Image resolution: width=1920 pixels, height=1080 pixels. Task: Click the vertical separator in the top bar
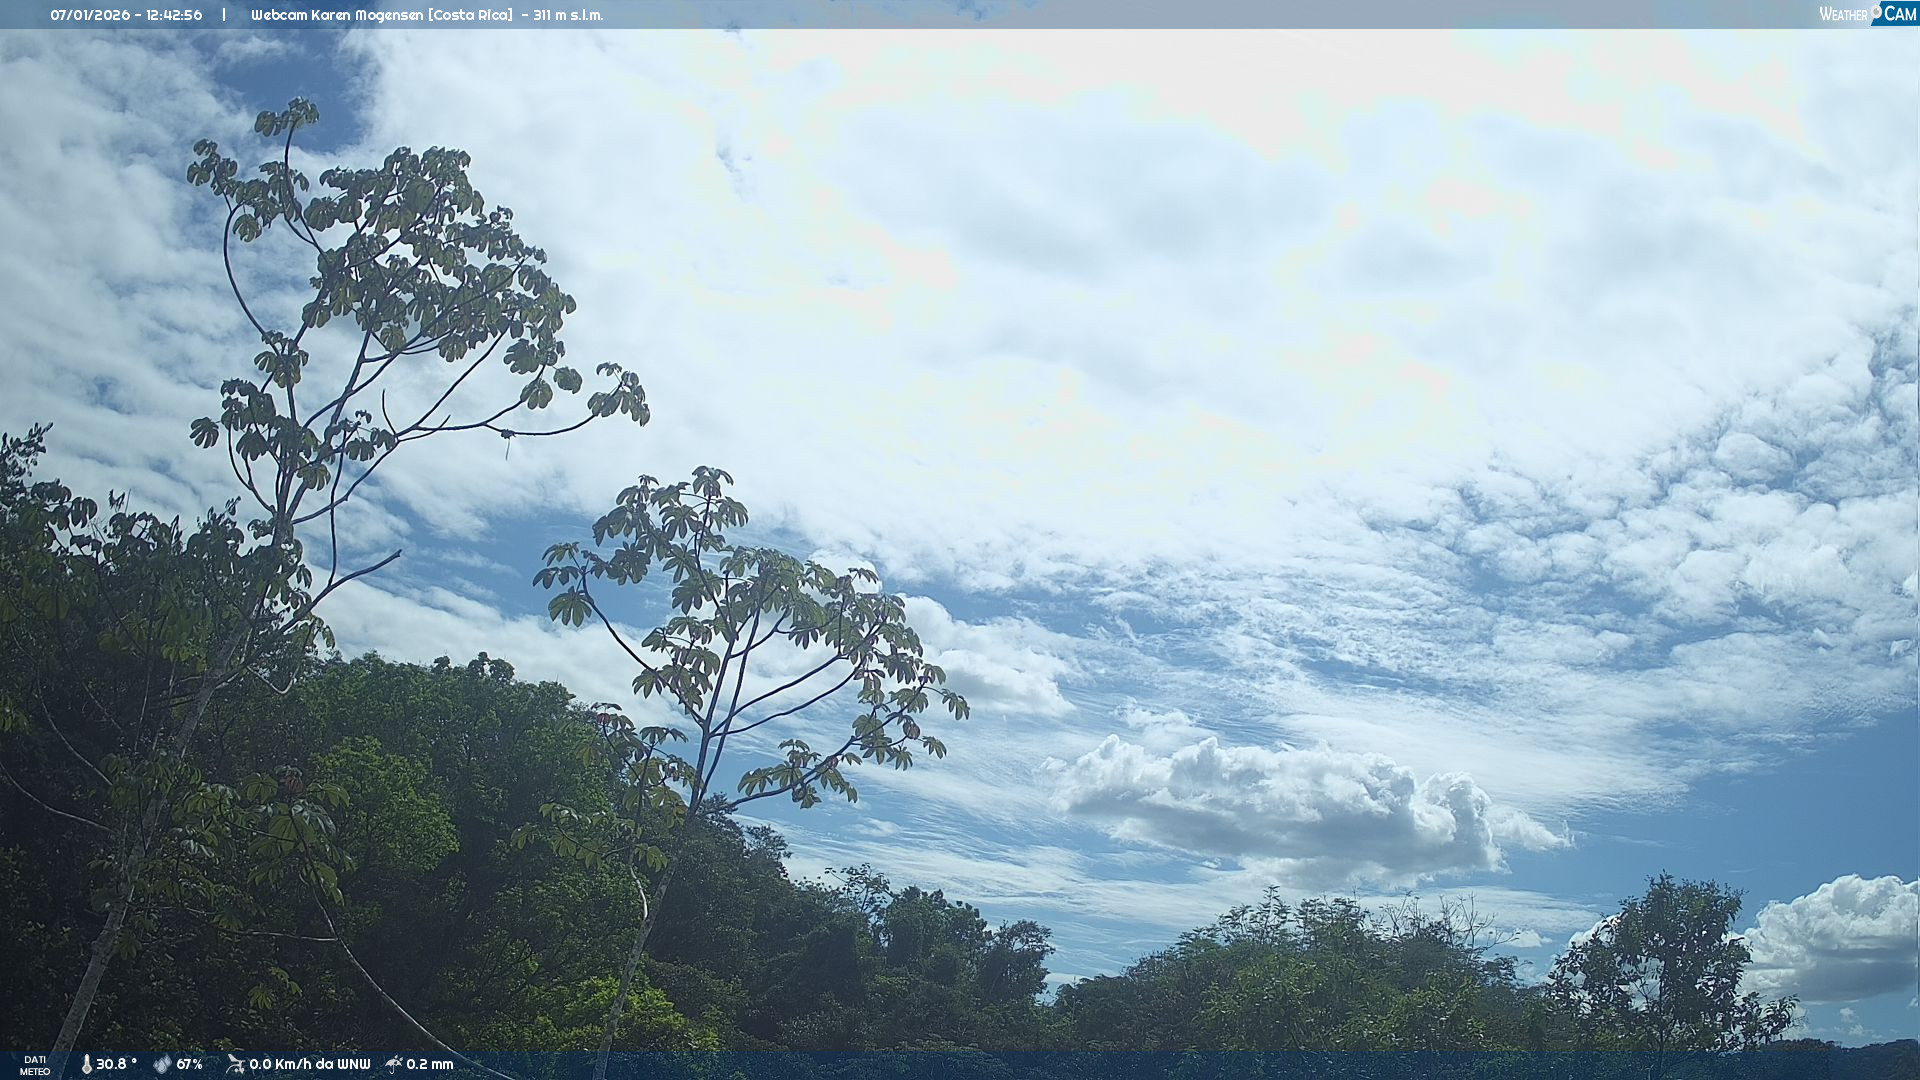pos(224,15)
